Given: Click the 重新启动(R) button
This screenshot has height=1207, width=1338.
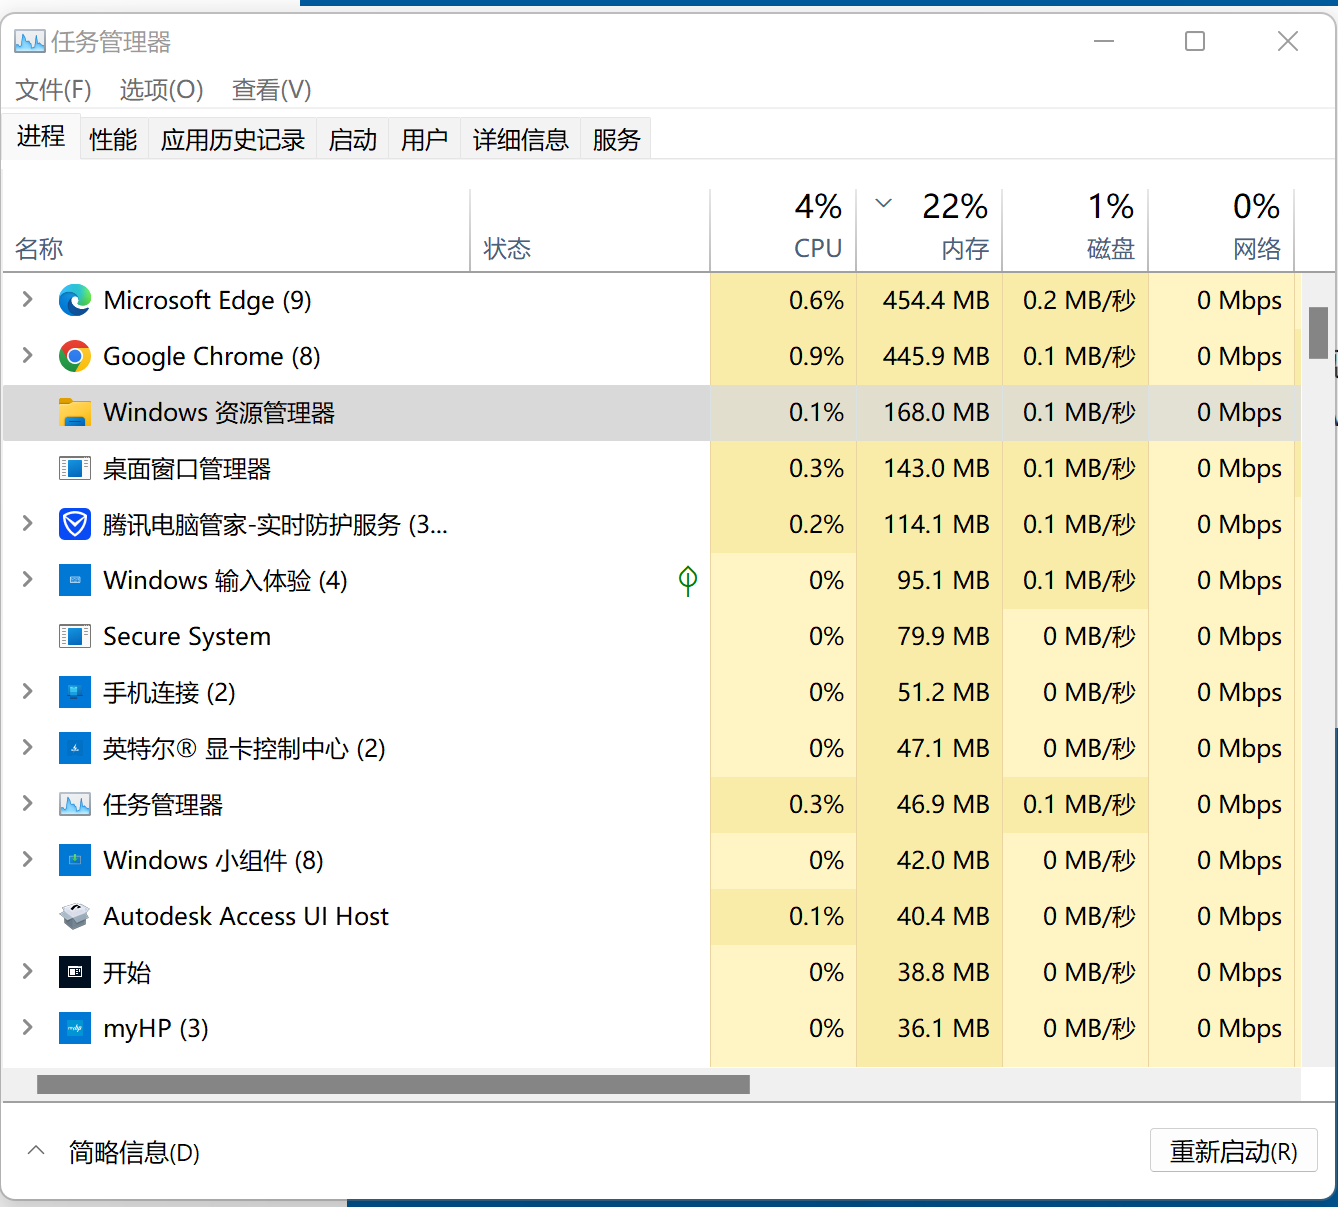Looking at the screenshot, I should pyautogui.click(x=1234, y=1152).
